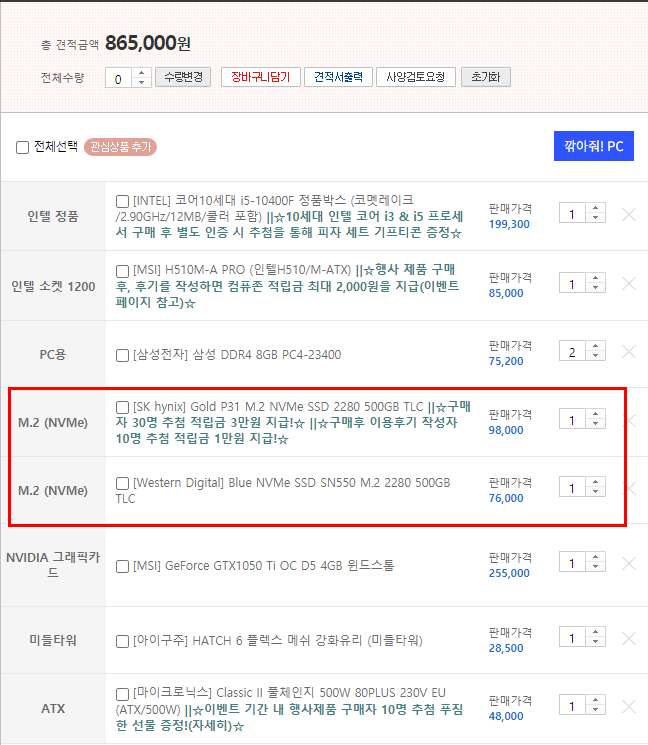
Task: Increase quantity for DDR4 8GB memory
Action: (x=595, y=345)
